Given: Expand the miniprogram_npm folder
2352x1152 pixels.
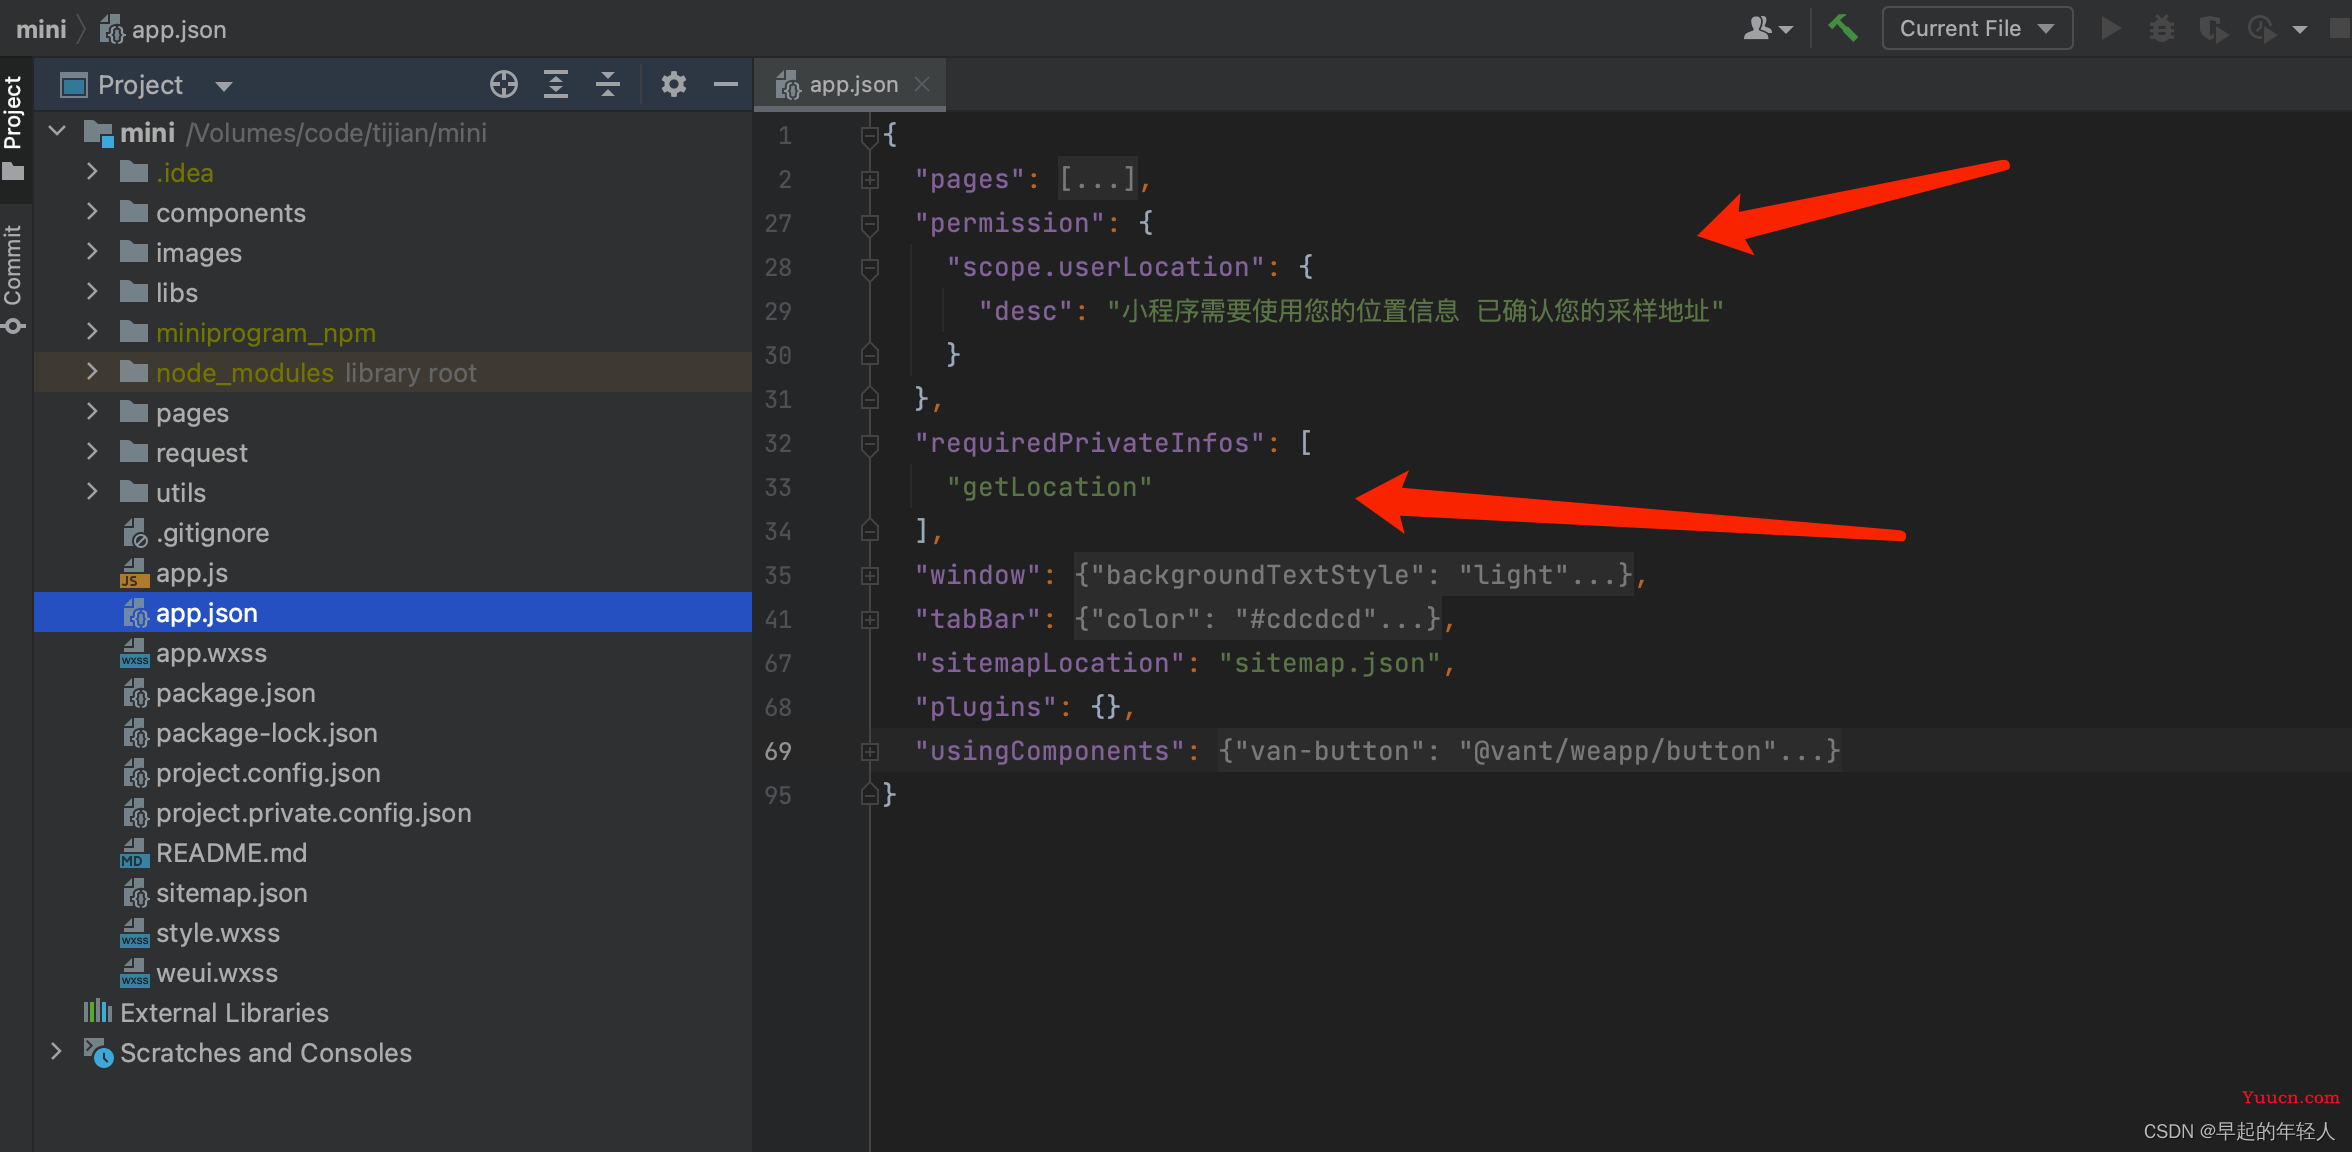Looking at the screenshot, I should (x=92, y=332).
